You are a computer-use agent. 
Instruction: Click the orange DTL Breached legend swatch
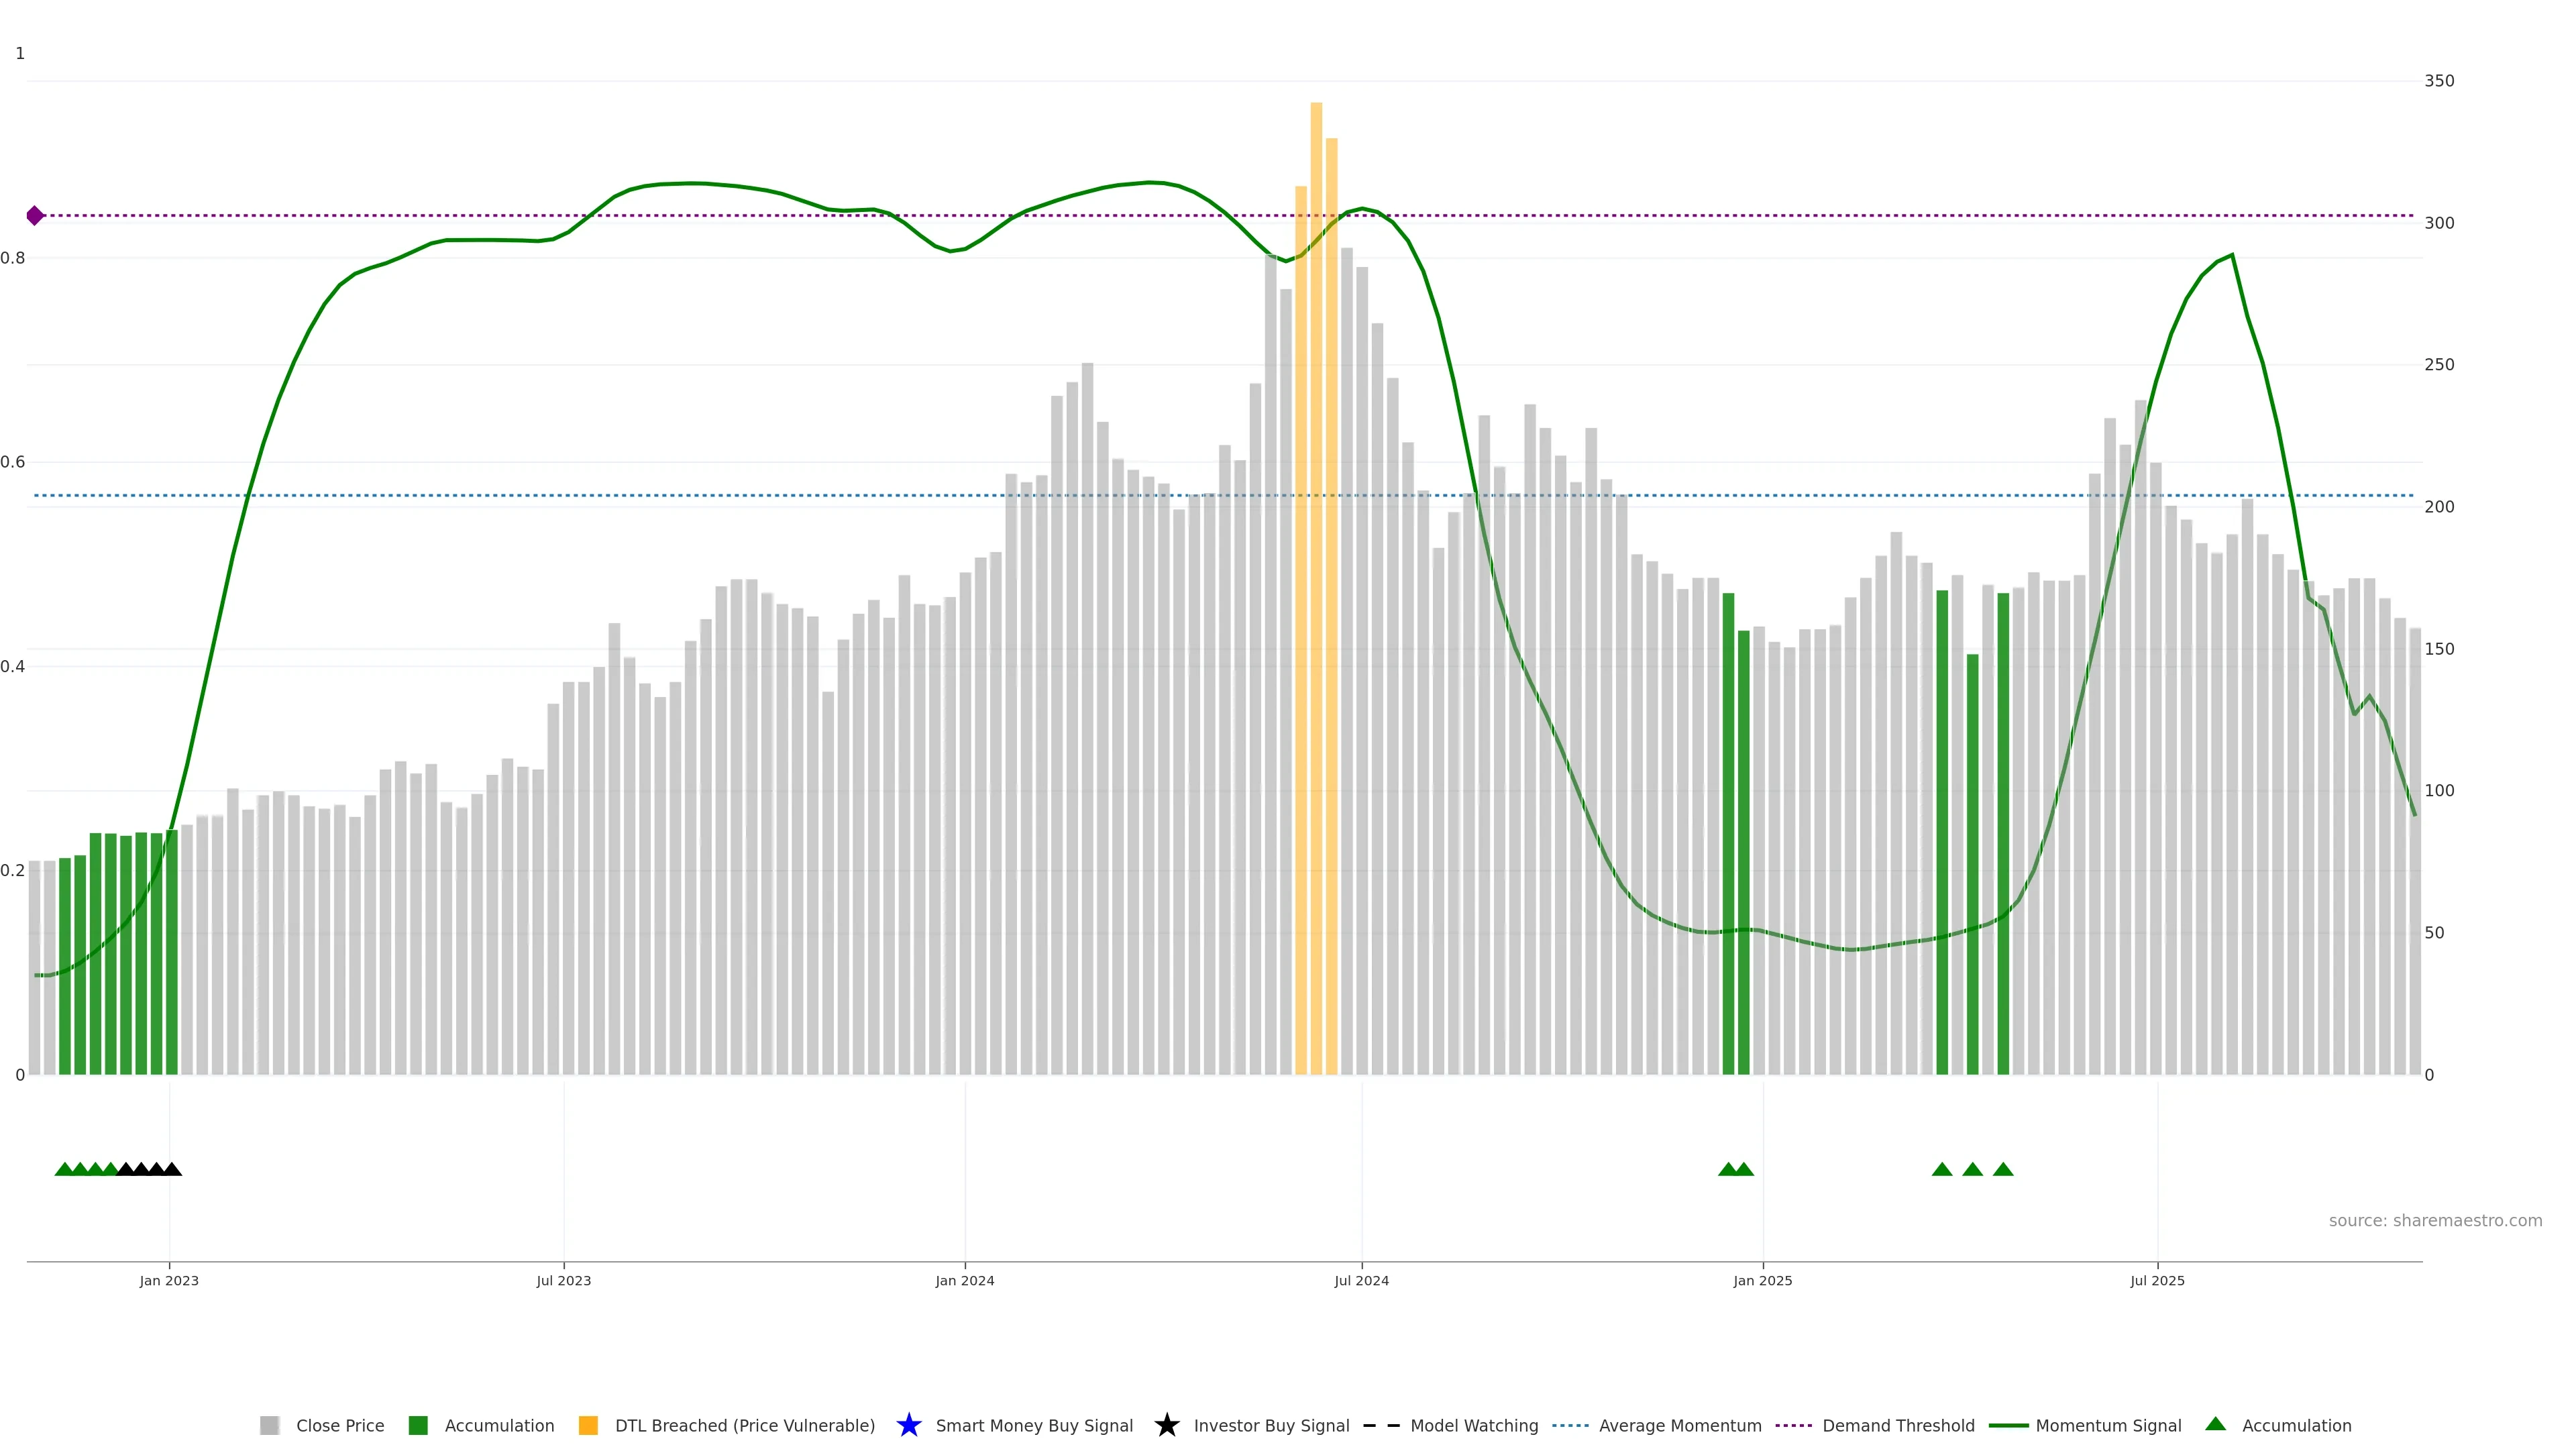(x=588, y=1425)
